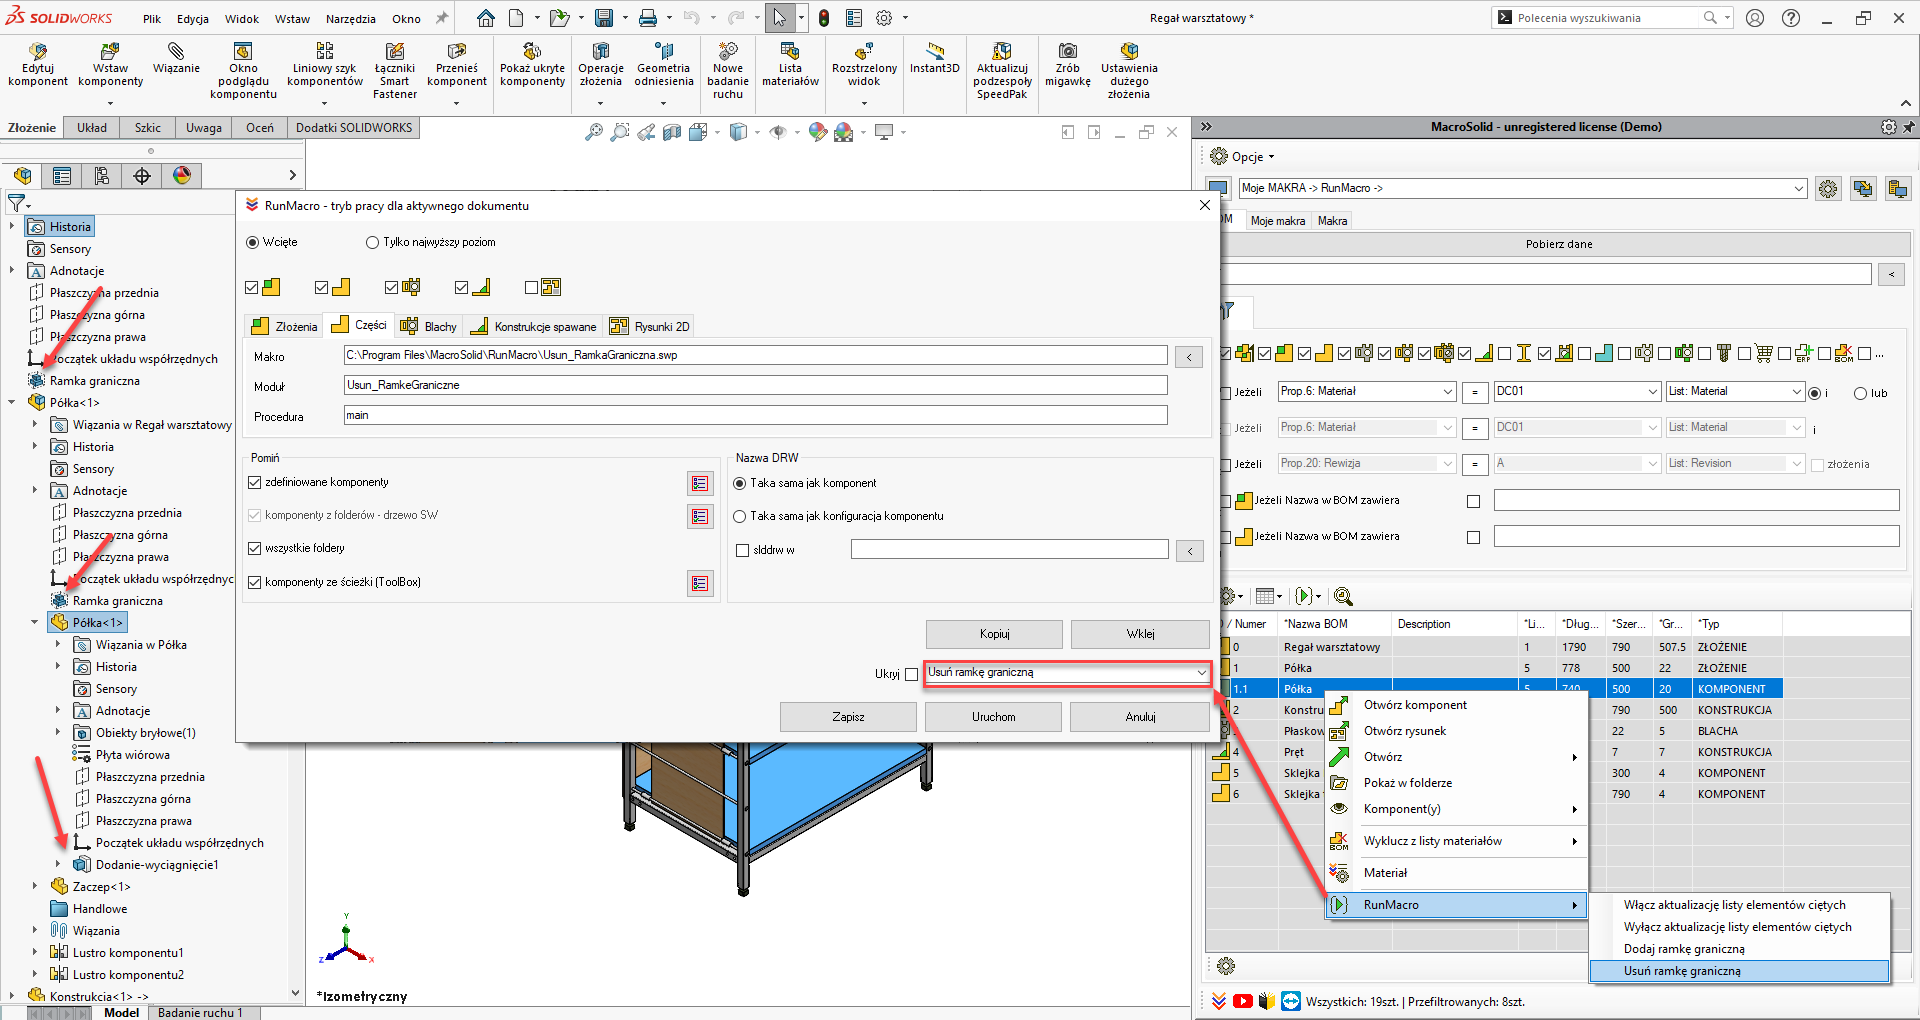1920x1020 pixels.
Task: Select Taka sama jak konfiguracja komponentu radio
Action: [x=740, y=516]
